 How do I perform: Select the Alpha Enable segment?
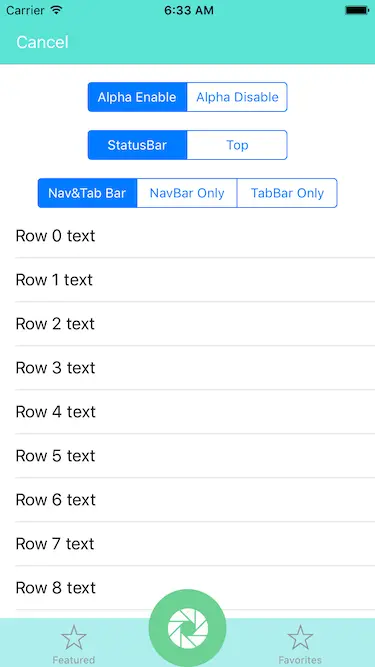[137, 97]
